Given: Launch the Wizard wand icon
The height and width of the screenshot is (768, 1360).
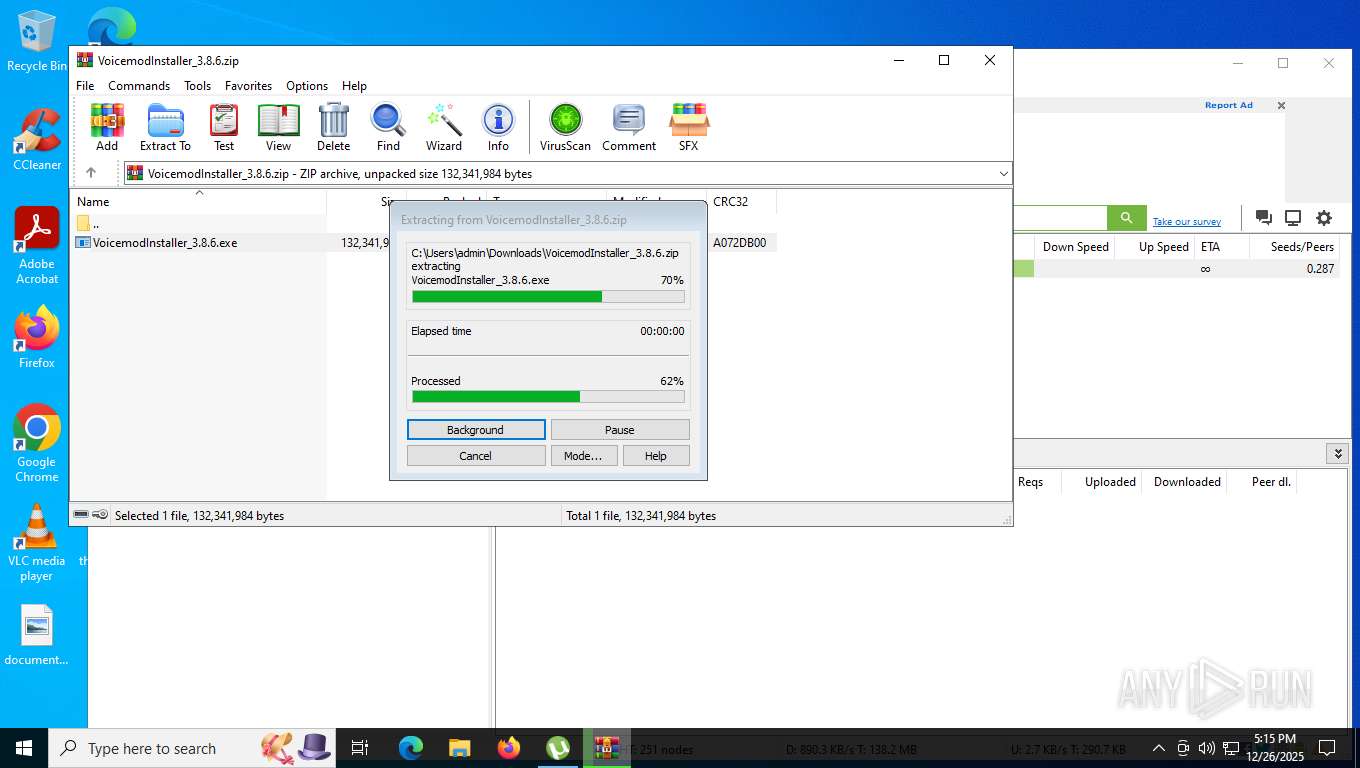Looking at the screenshot, I should point(444,127).
